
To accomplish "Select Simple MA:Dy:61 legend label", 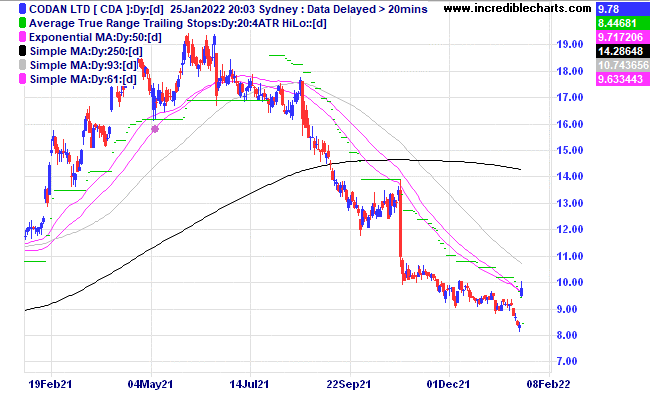I will click(83, 79).
